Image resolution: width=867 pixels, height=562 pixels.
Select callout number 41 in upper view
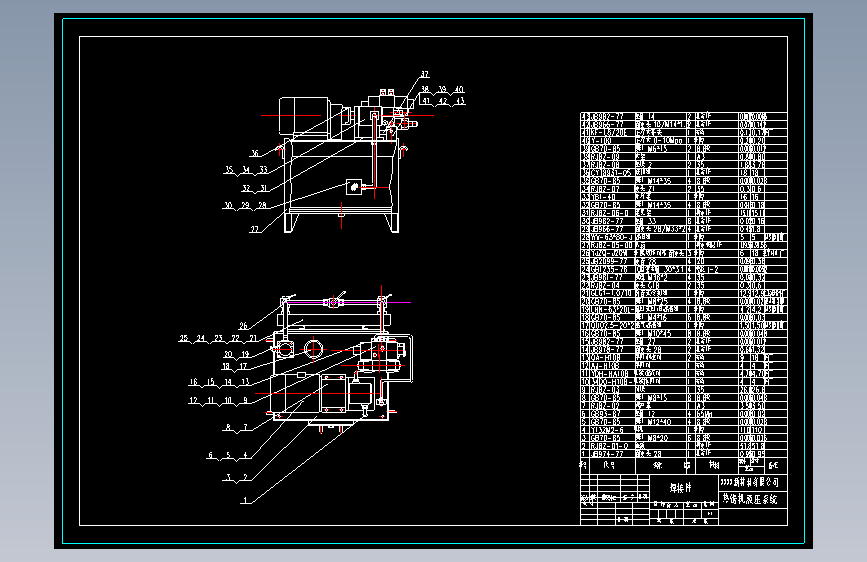pos(426,101)
